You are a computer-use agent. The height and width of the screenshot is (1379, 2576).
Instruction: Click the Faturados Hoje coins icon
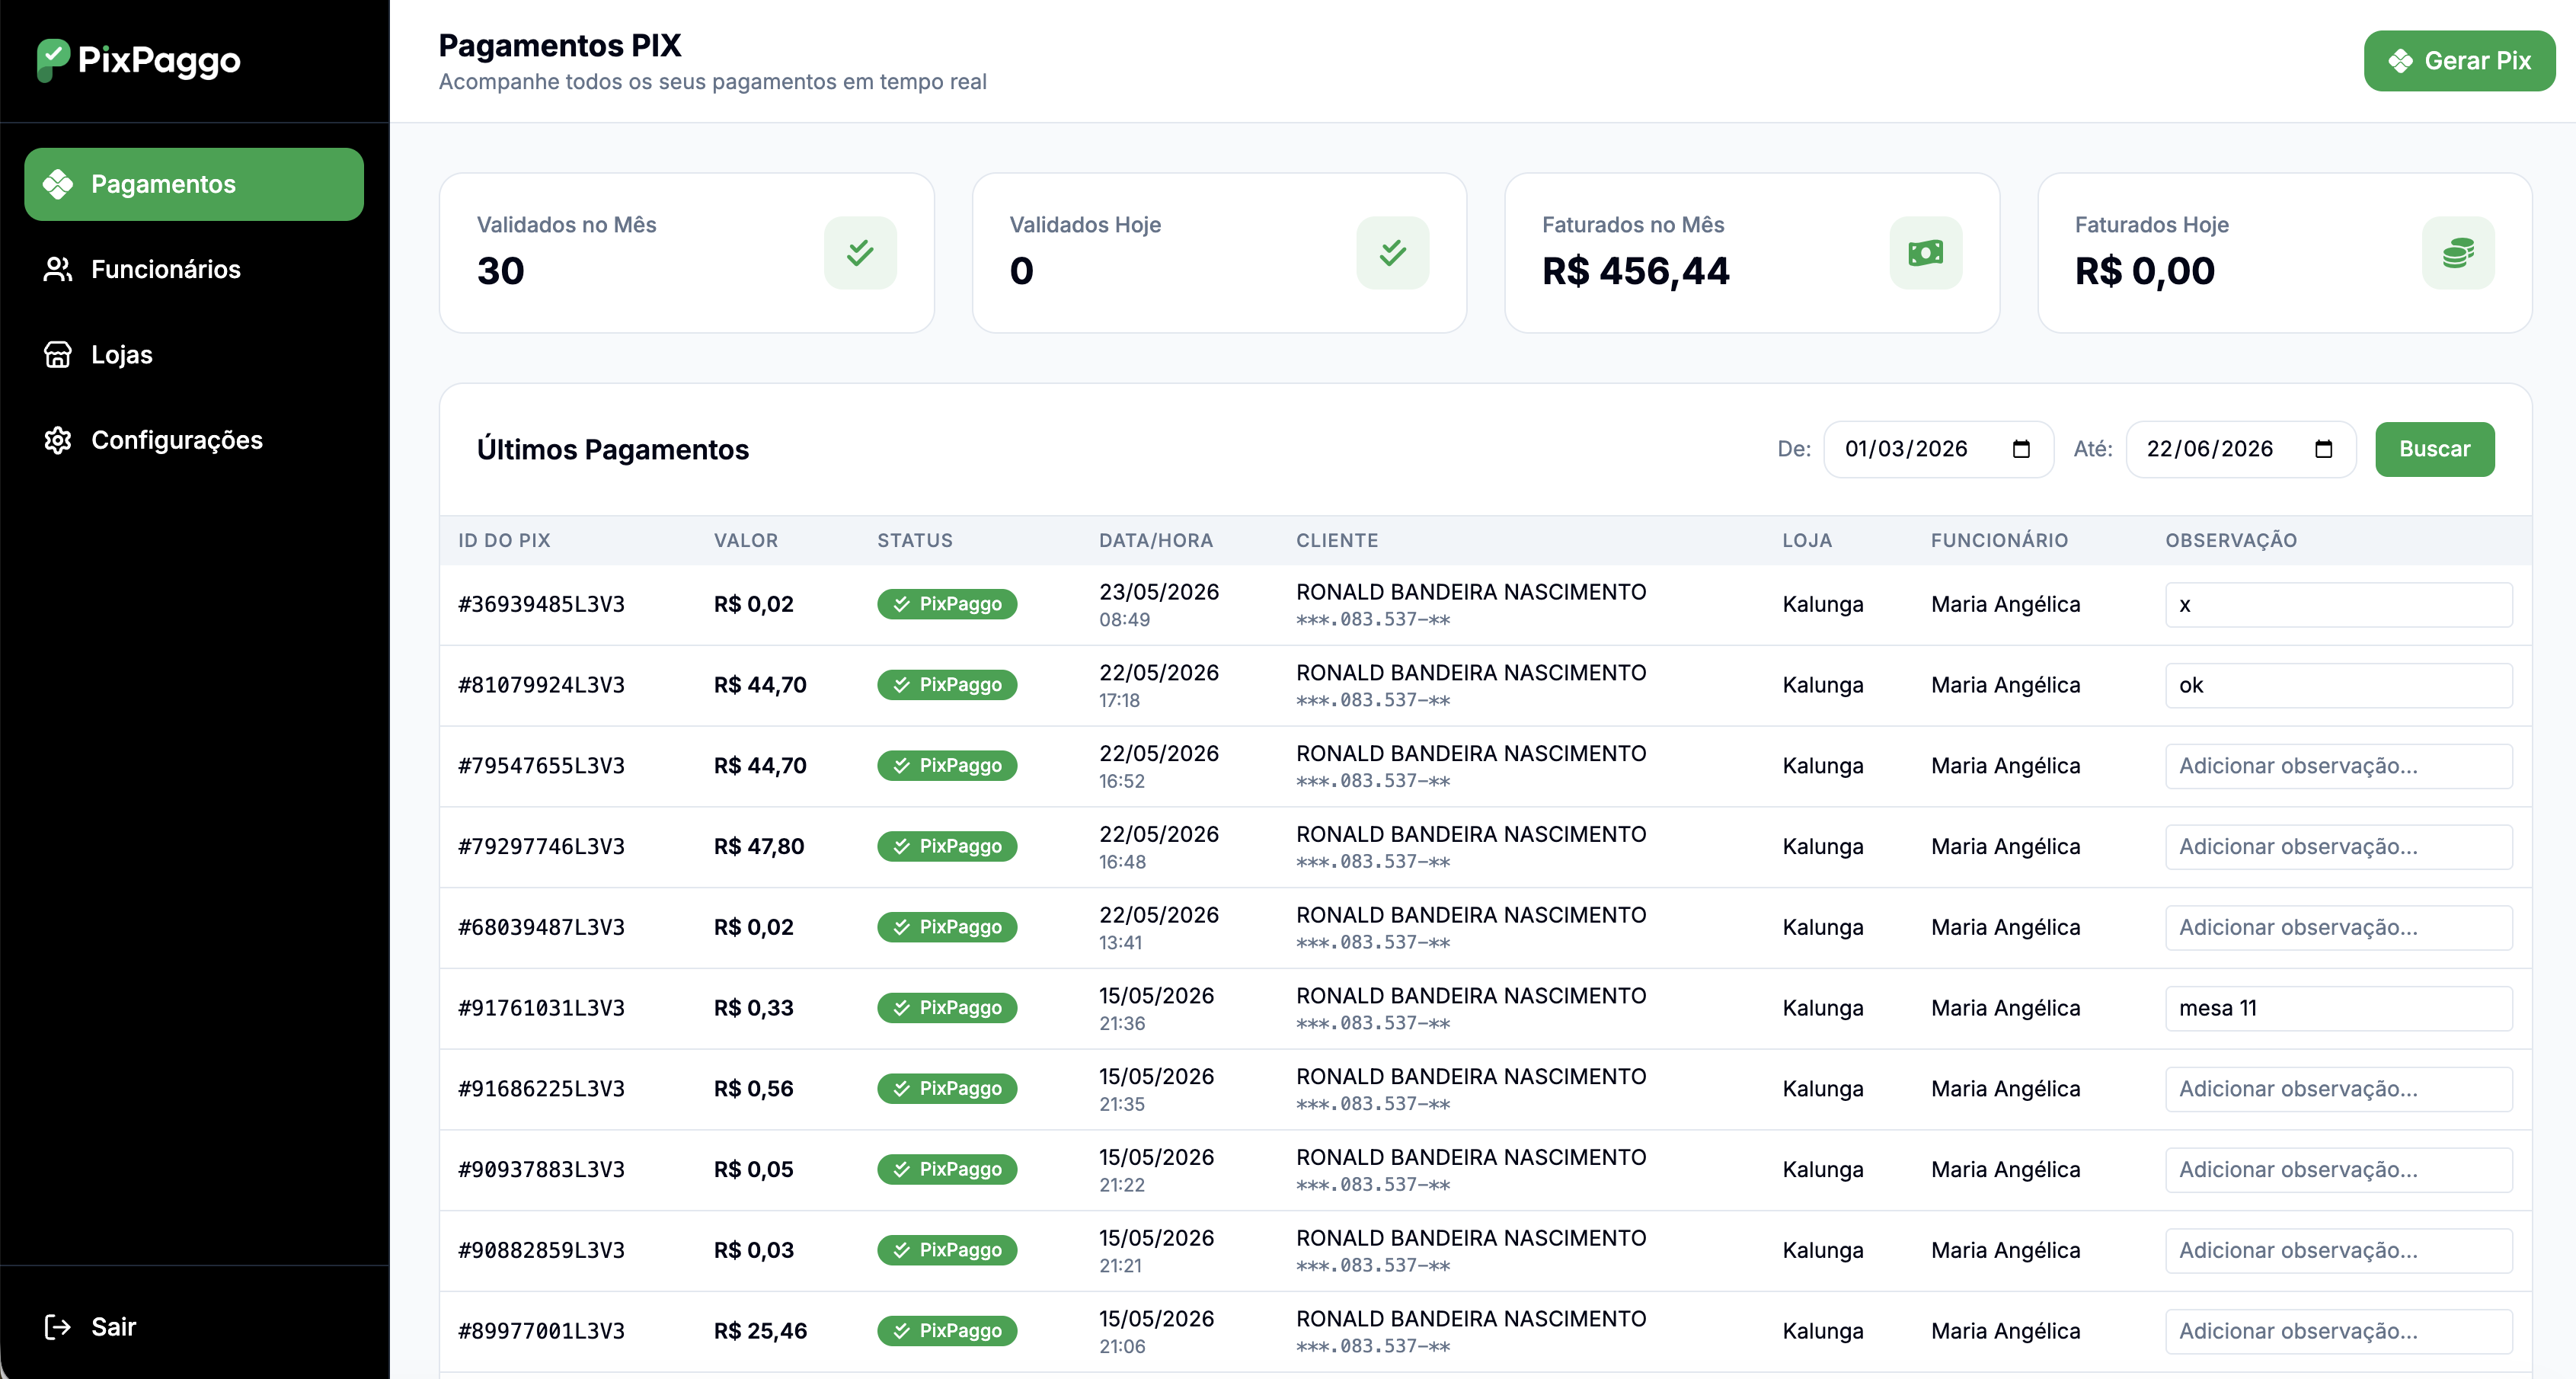pos(2459,253)
